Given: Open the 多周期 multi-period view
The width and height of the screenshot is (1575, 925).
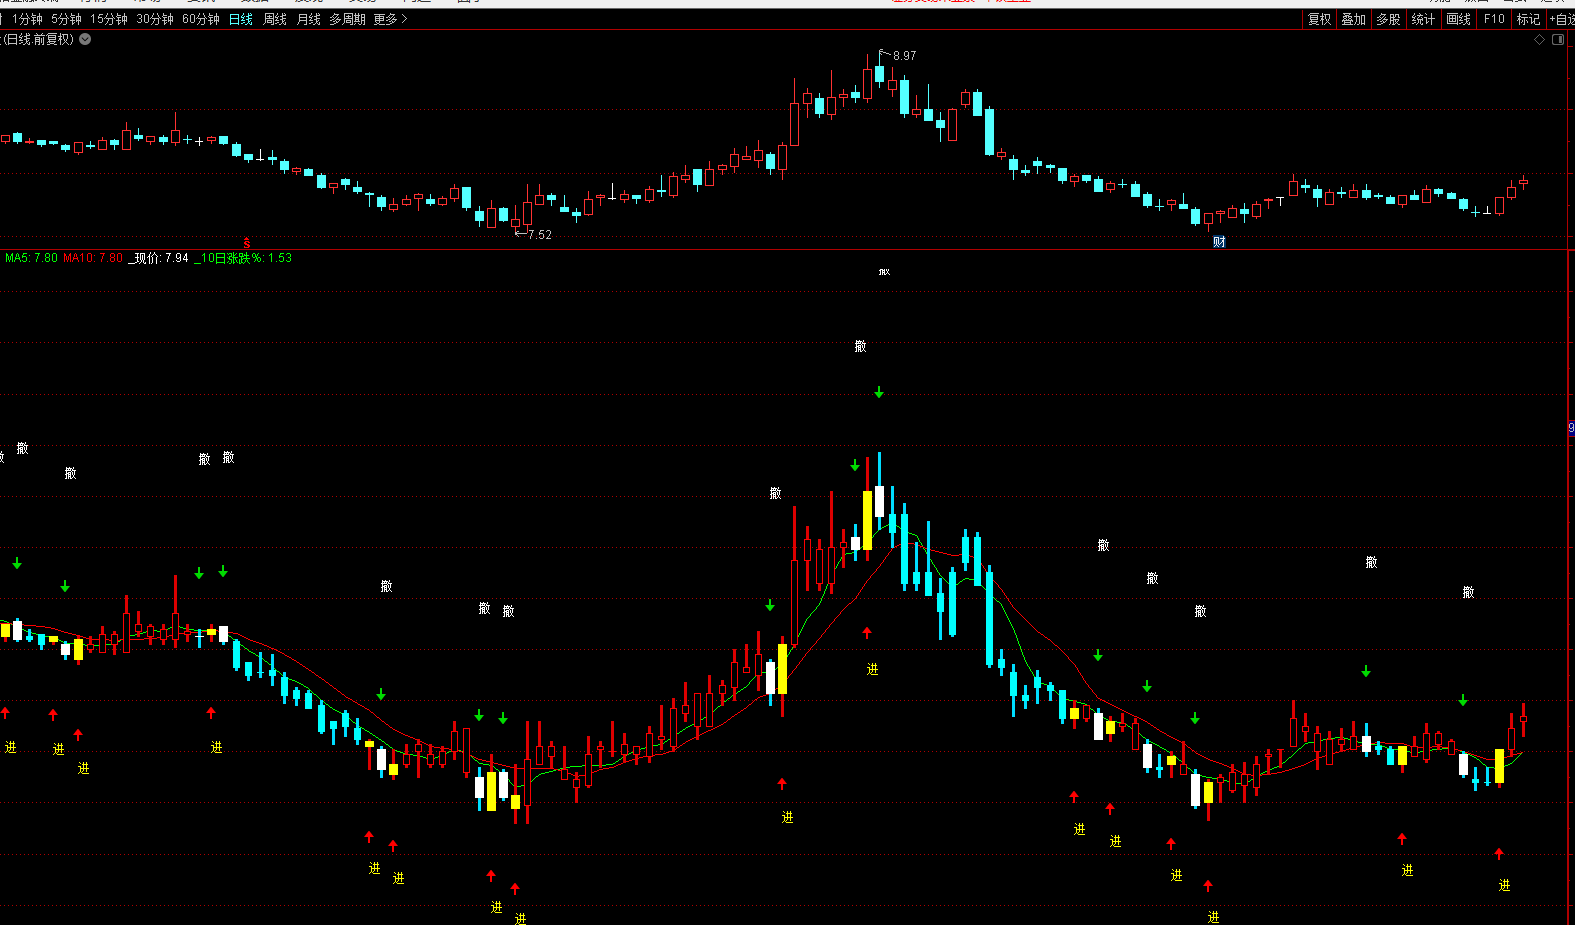Looking at the screenshot, I should (x=347, y=19).
